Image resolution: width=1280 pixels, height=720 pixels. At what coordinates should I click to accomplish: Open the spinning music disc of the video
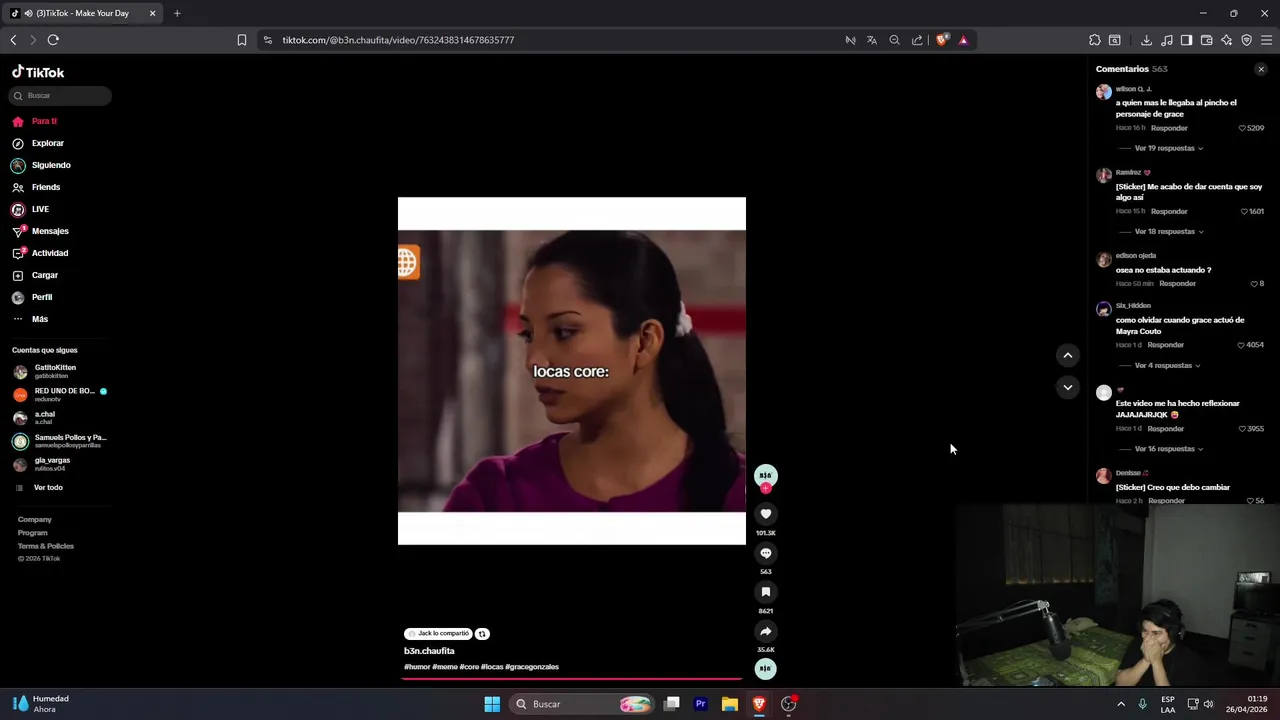click(765, 668)
